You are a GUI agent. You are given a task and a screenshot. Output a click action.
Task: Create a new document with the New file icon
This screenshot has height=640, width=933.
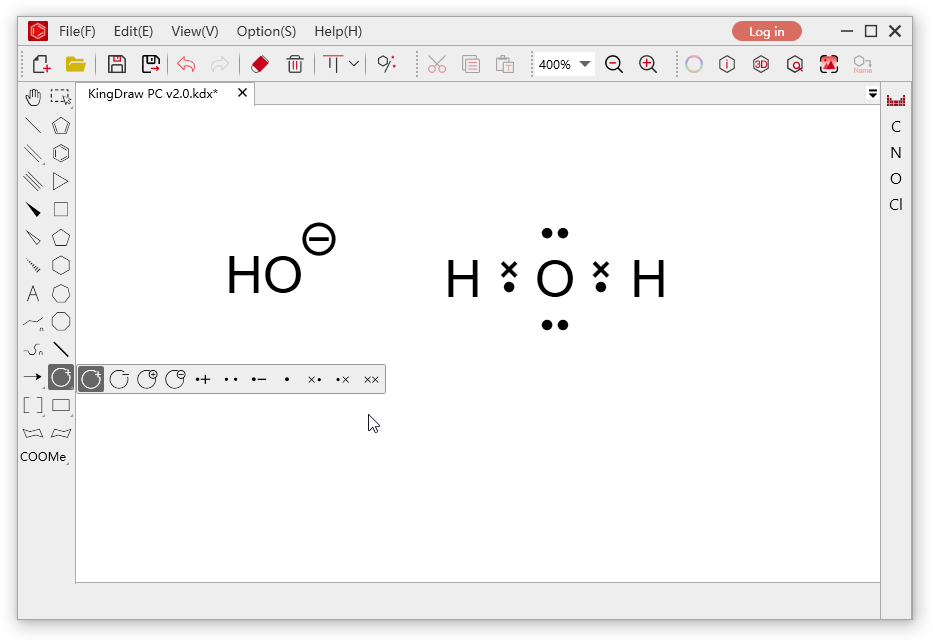[41, 64]
